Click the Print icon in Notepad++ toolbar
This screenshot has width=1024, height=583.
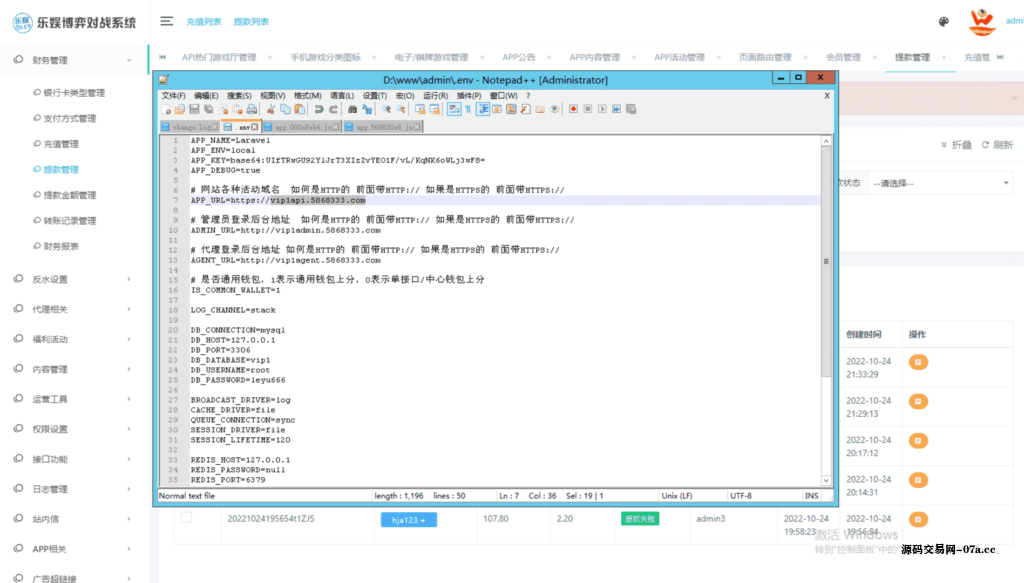[252, 109]
